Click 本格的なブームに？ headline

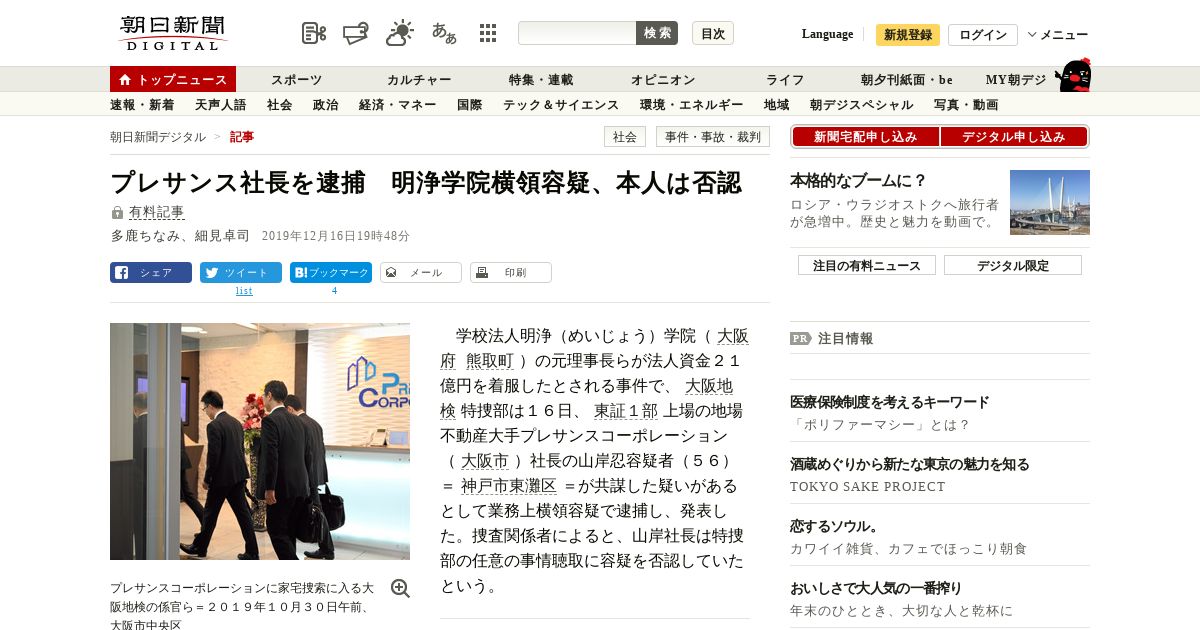click(859, 181)
